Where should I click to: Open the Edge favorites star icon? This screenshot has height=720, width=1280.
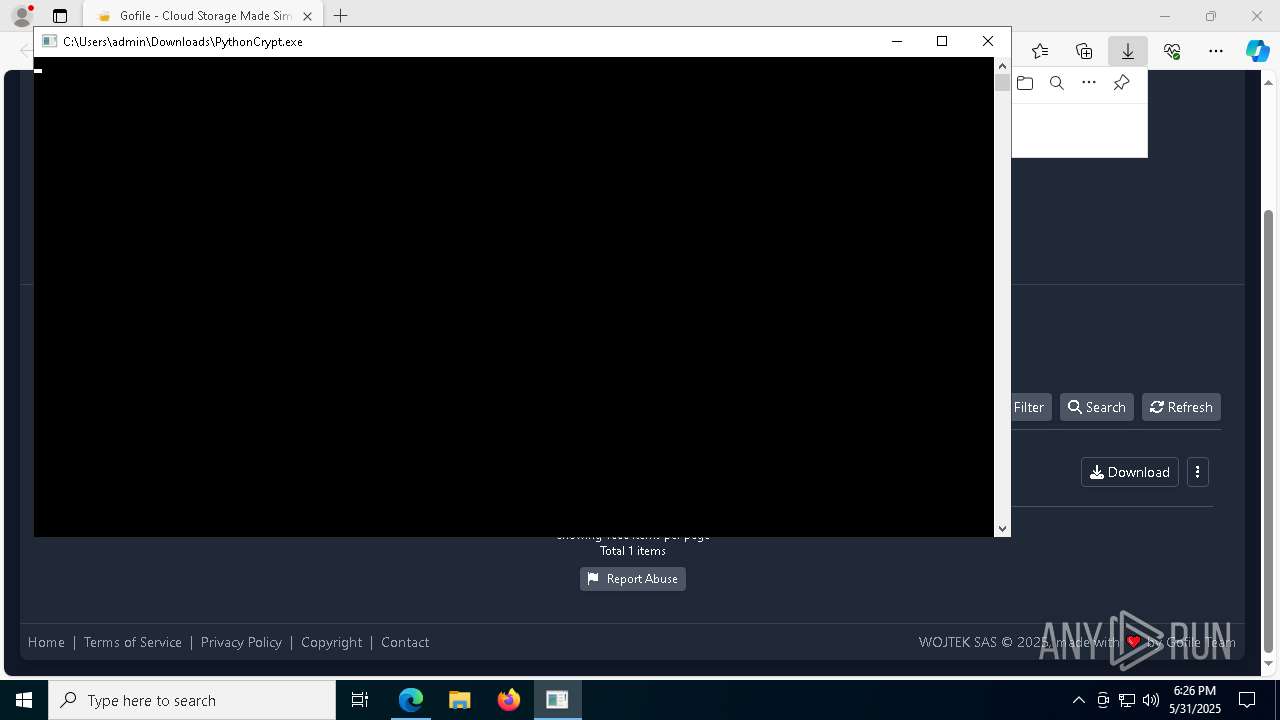point(1040,51)
